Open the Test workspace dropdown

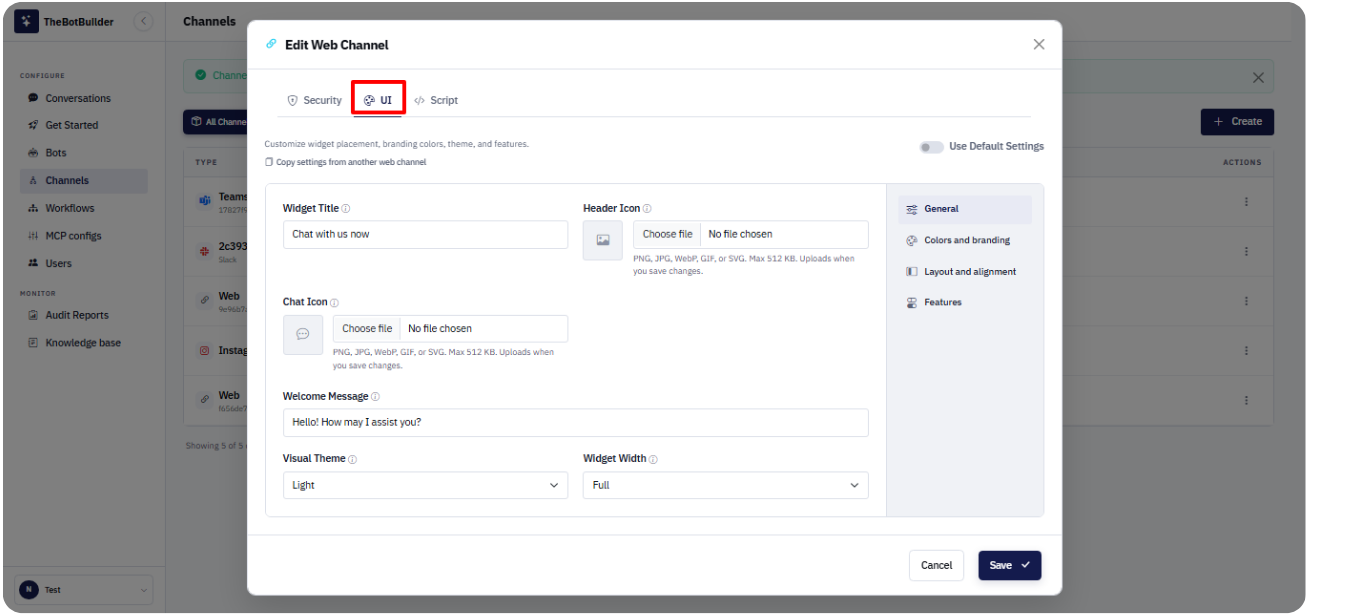pos(84,590)
